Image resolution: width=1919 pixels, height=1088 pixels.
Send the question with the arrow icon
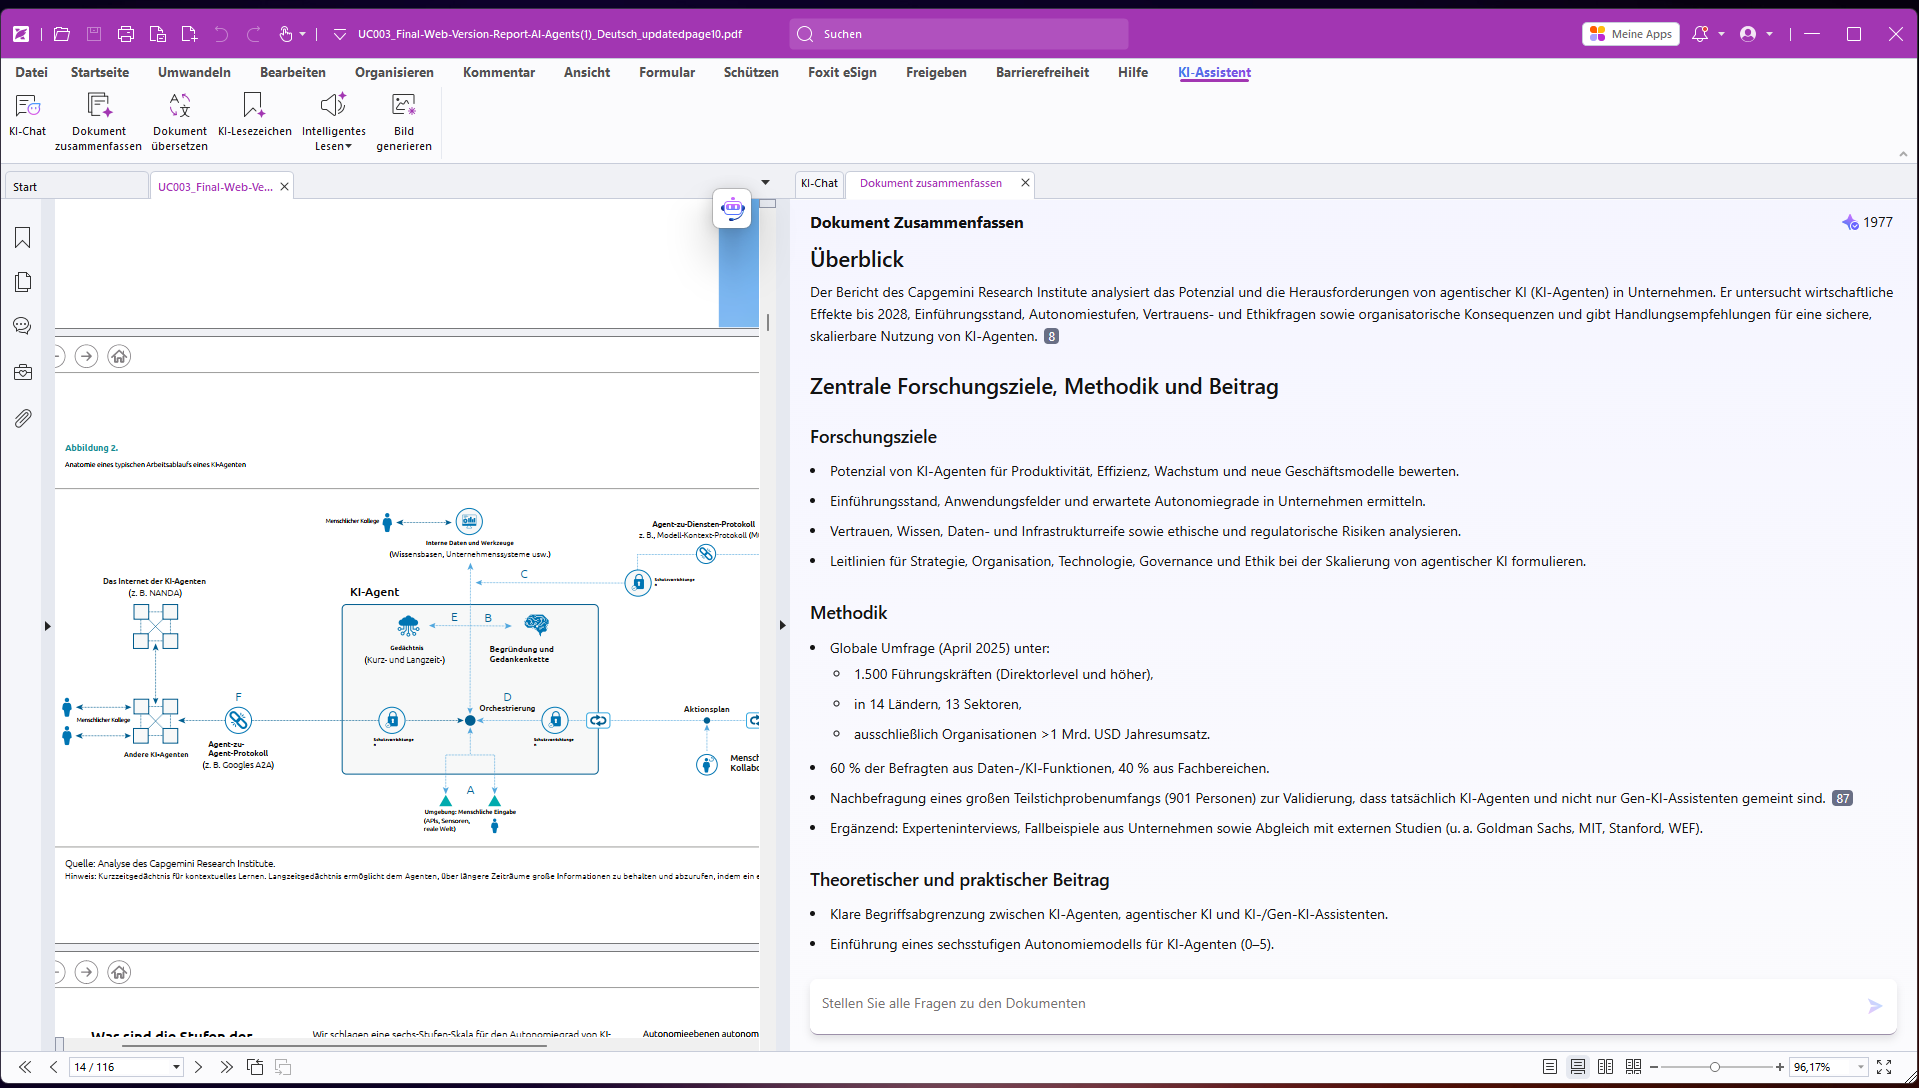point(1875,1006)
